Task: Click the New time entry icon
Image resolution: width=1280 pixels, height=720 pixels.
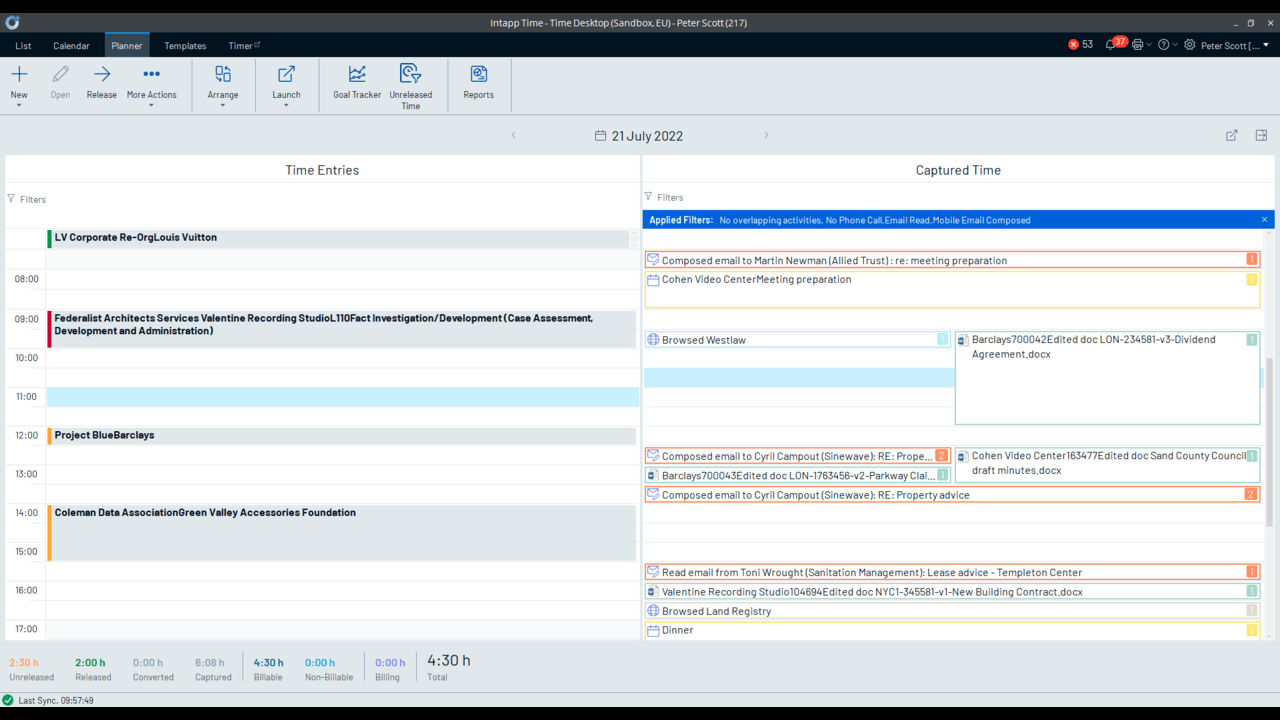Action: 19,74
